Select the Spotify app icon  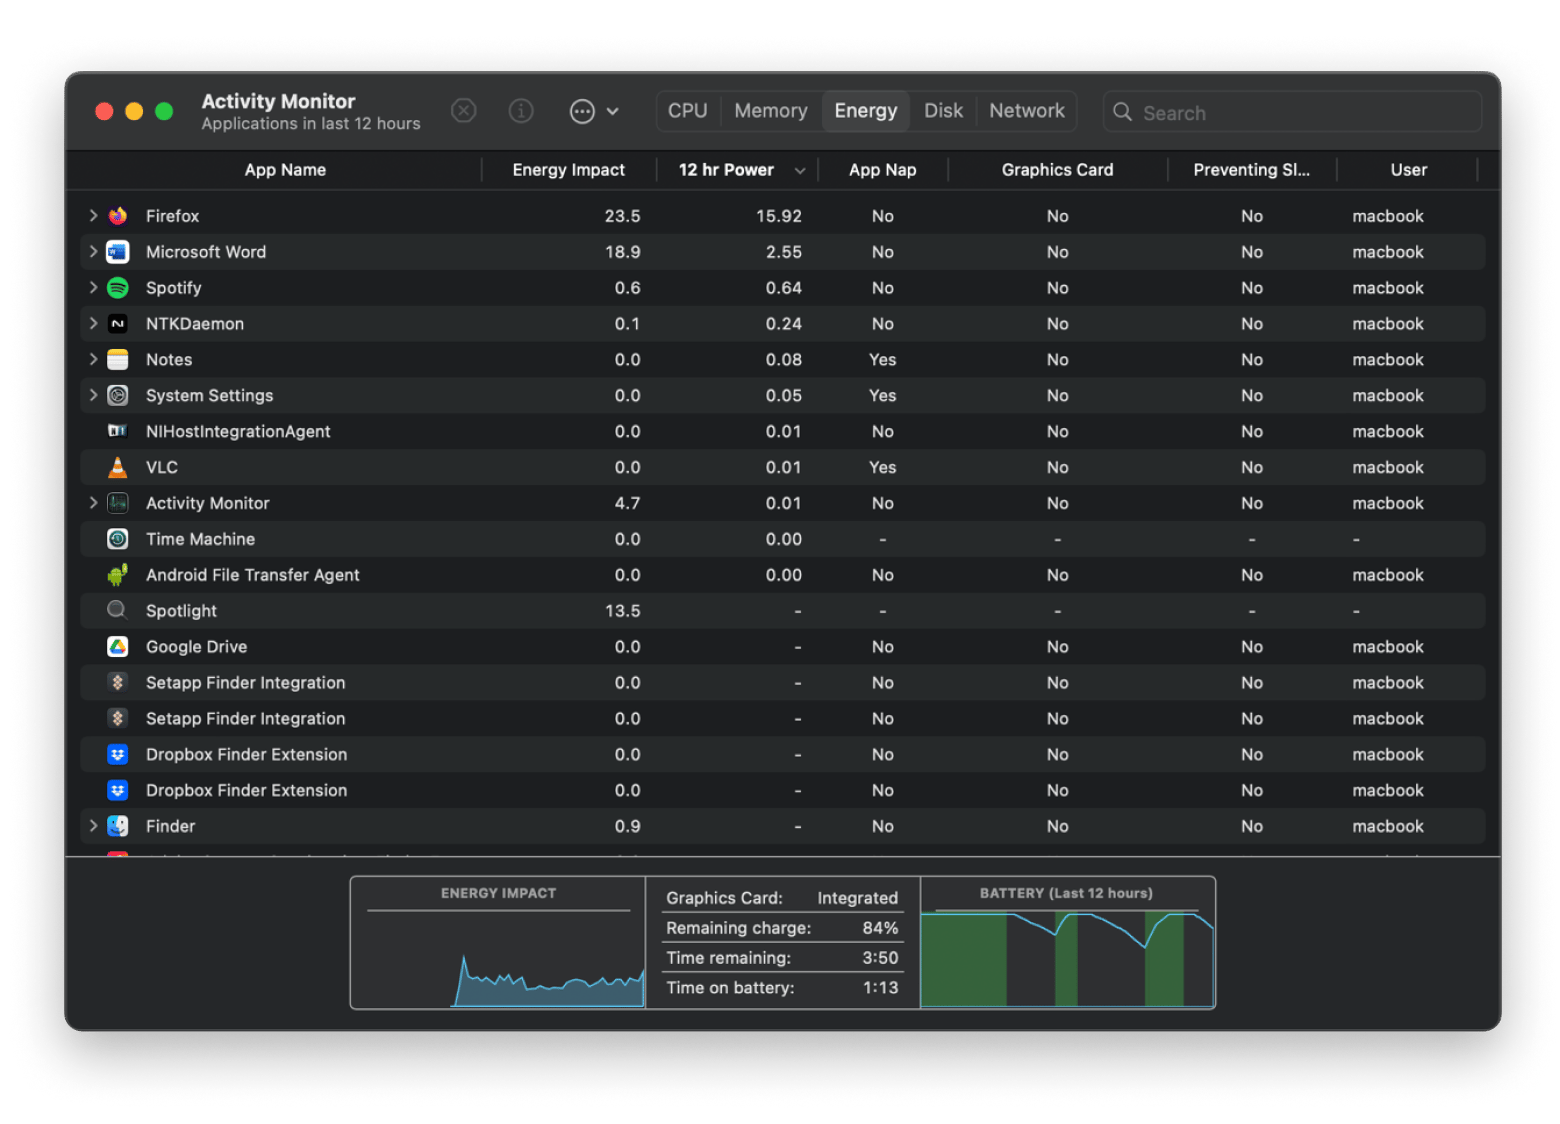click(118, 288)
